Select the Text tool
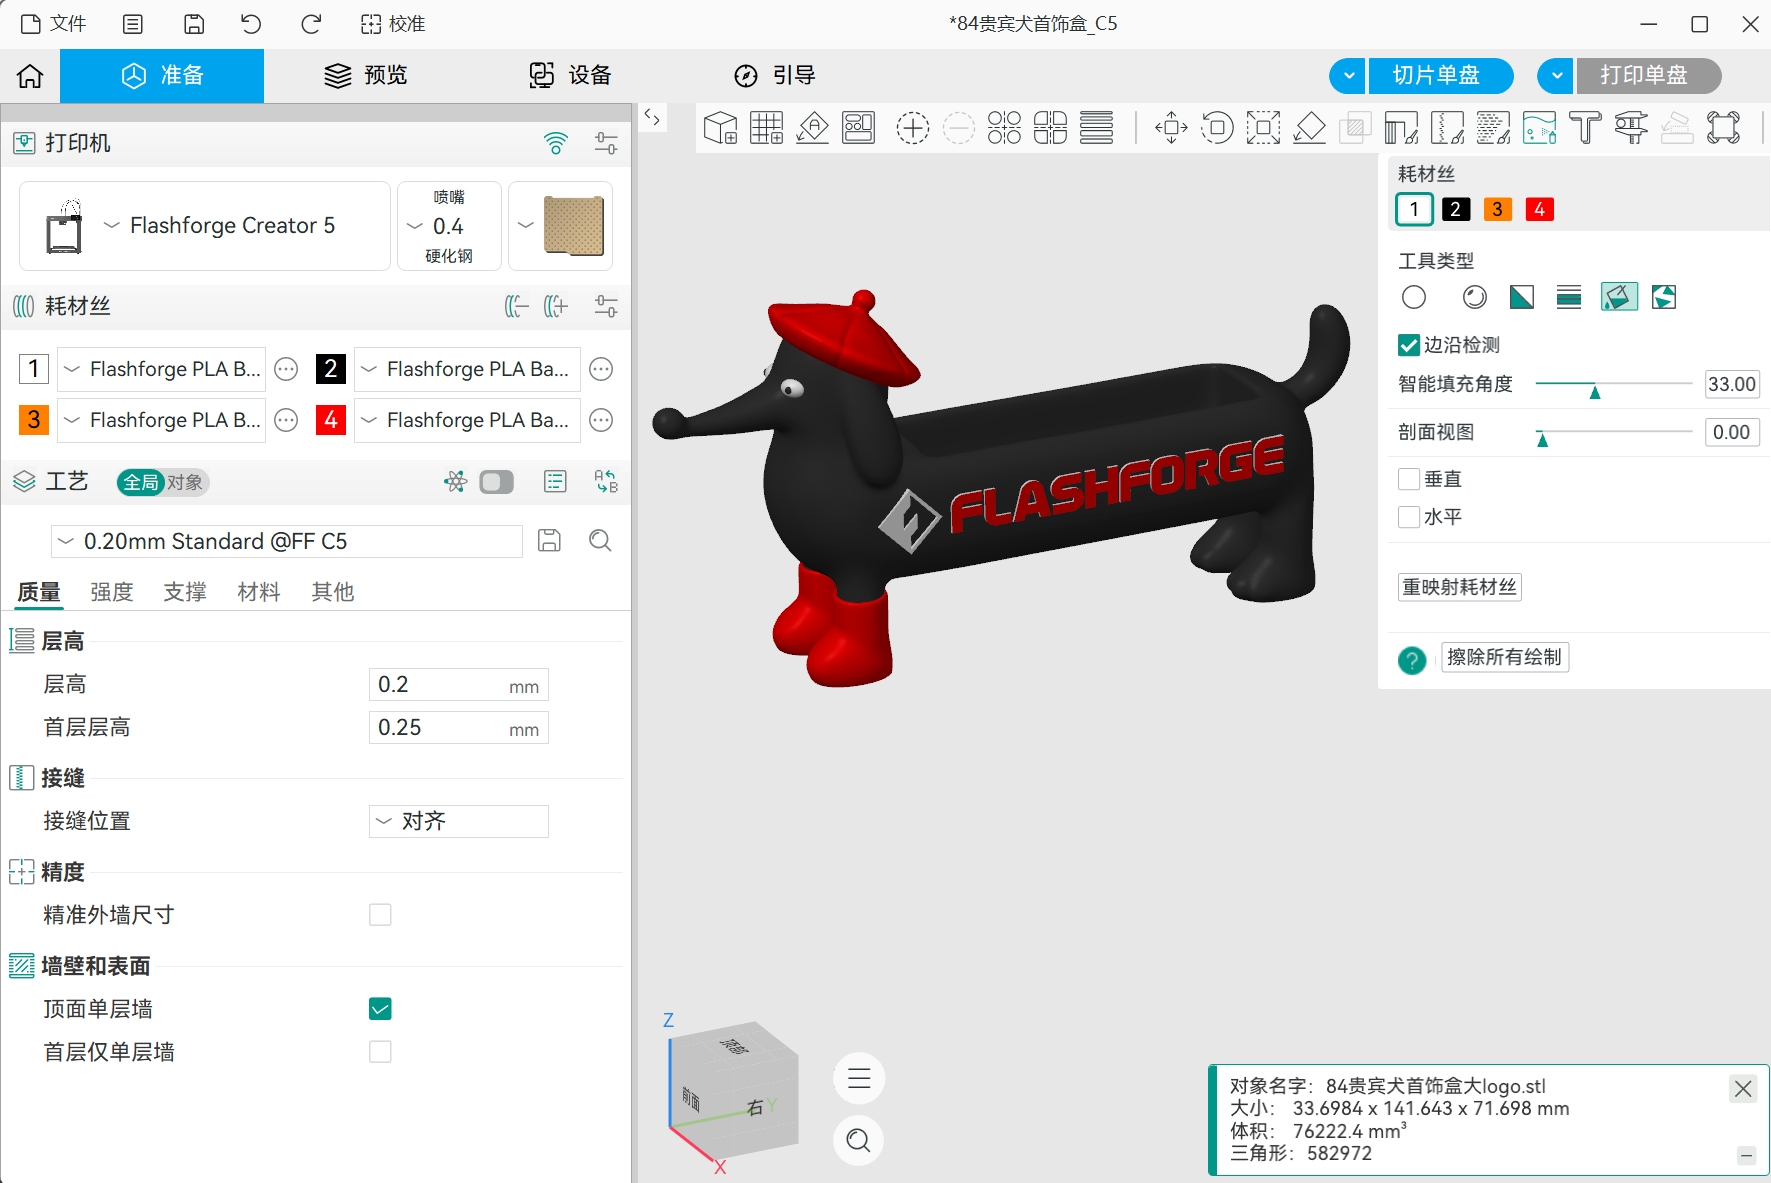Viewport: 1771px width, 1183px height. pos(1585,128)
